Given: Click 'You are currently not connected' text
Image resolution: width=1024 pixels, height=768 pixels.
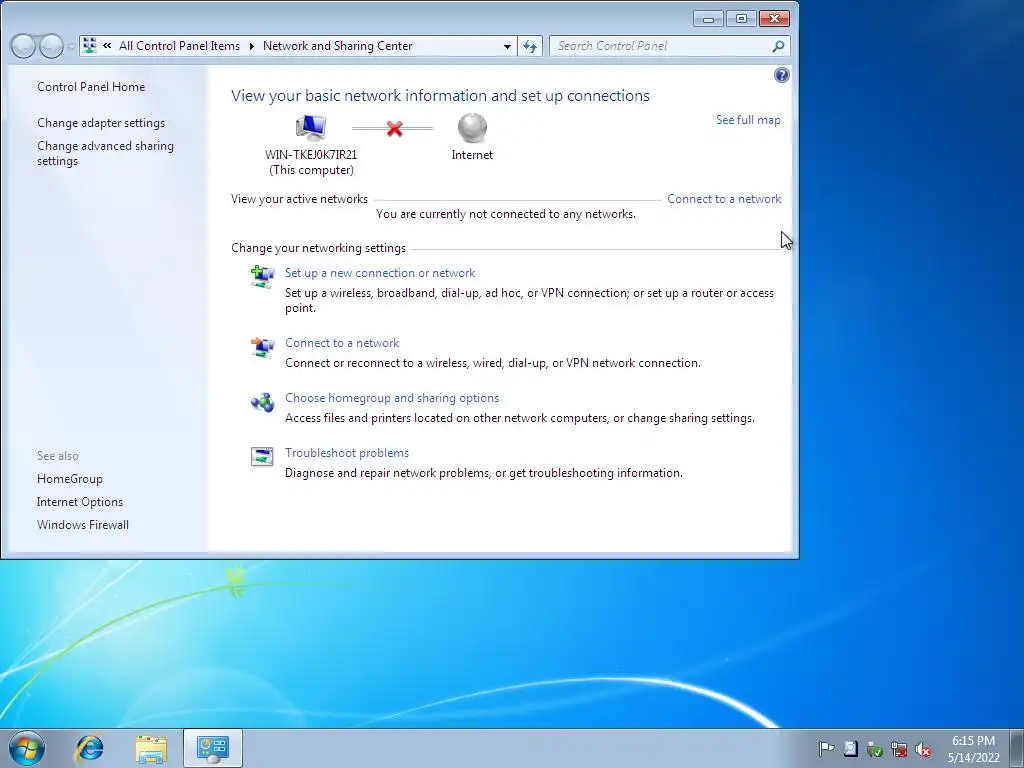Looking at the screenshot, I should click(x=505, y=214).
